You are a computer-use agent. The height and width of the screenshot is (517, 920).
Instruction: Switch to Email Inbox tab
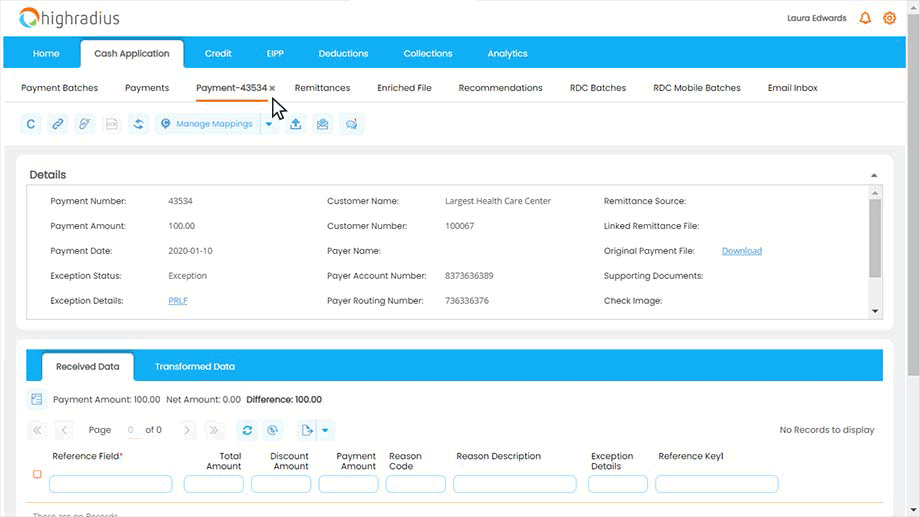click(793, 88)
